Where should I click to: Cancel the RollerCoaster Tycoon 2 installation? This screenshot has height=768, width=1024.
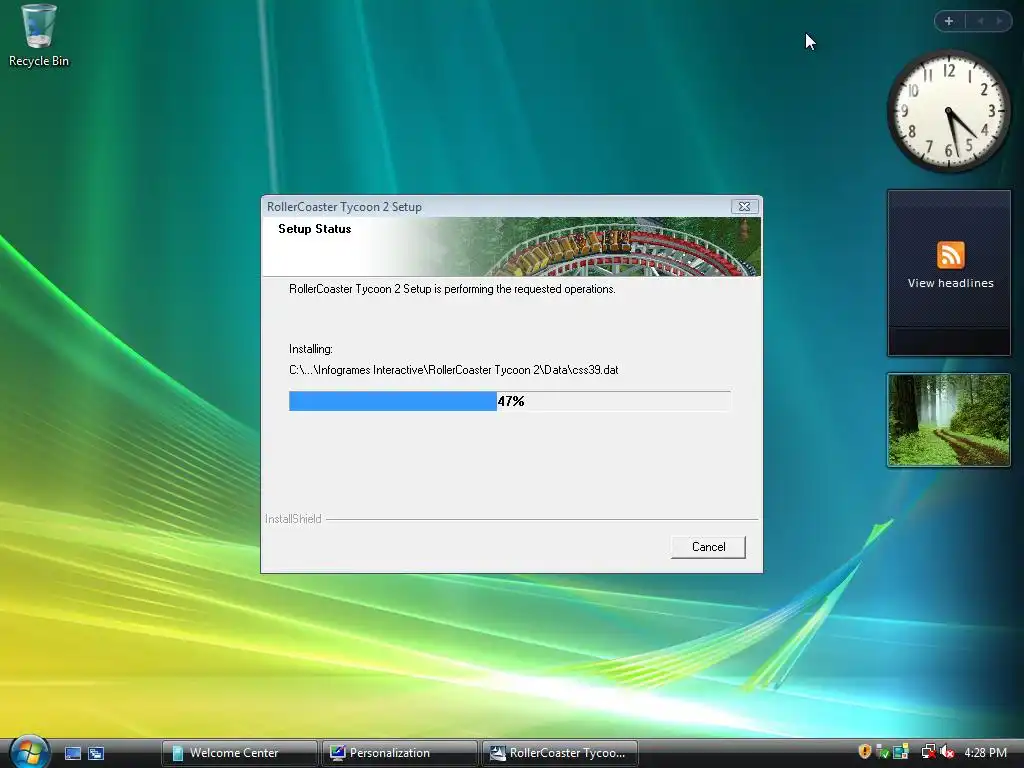tap(708, 547)
